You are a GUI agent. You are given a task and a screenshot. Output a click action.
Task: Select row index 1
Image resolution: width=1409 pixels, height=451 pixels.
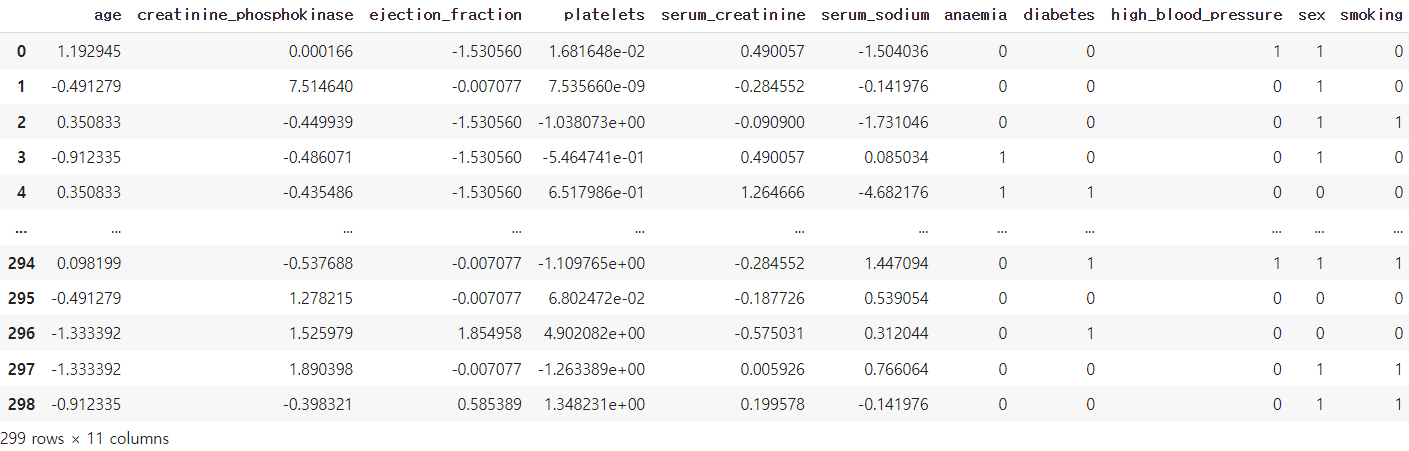point(22,87)
